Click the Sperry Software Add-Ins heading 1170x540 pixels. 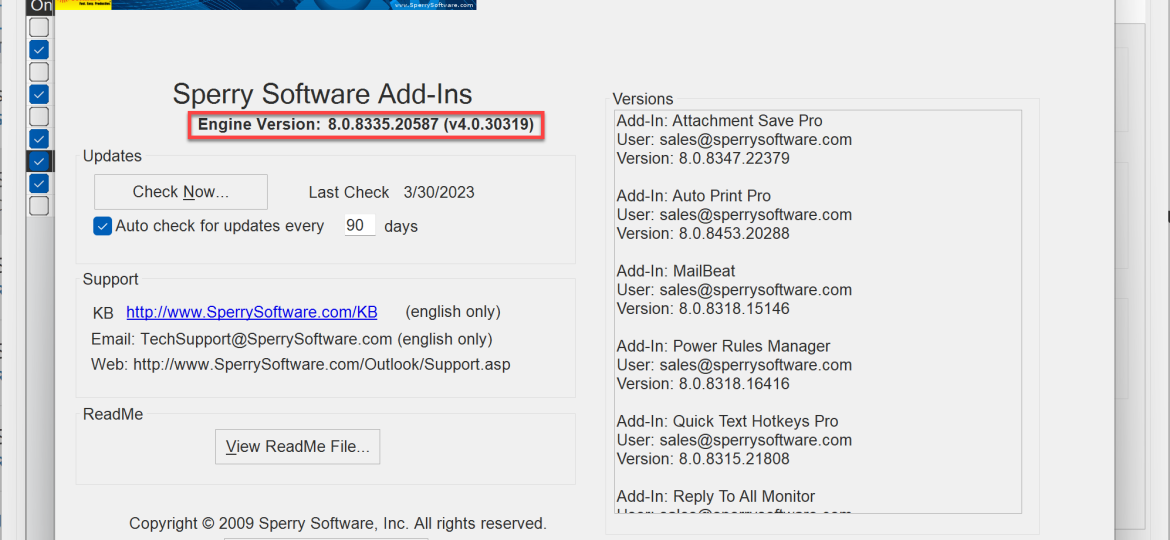click(x=322, y=94)
